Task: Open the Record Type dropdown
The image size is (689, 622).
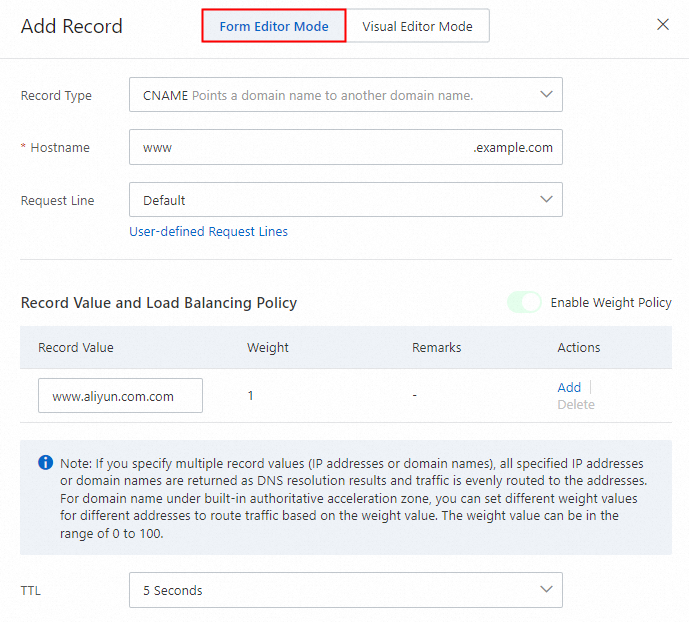Action: (x=345, y=95)
